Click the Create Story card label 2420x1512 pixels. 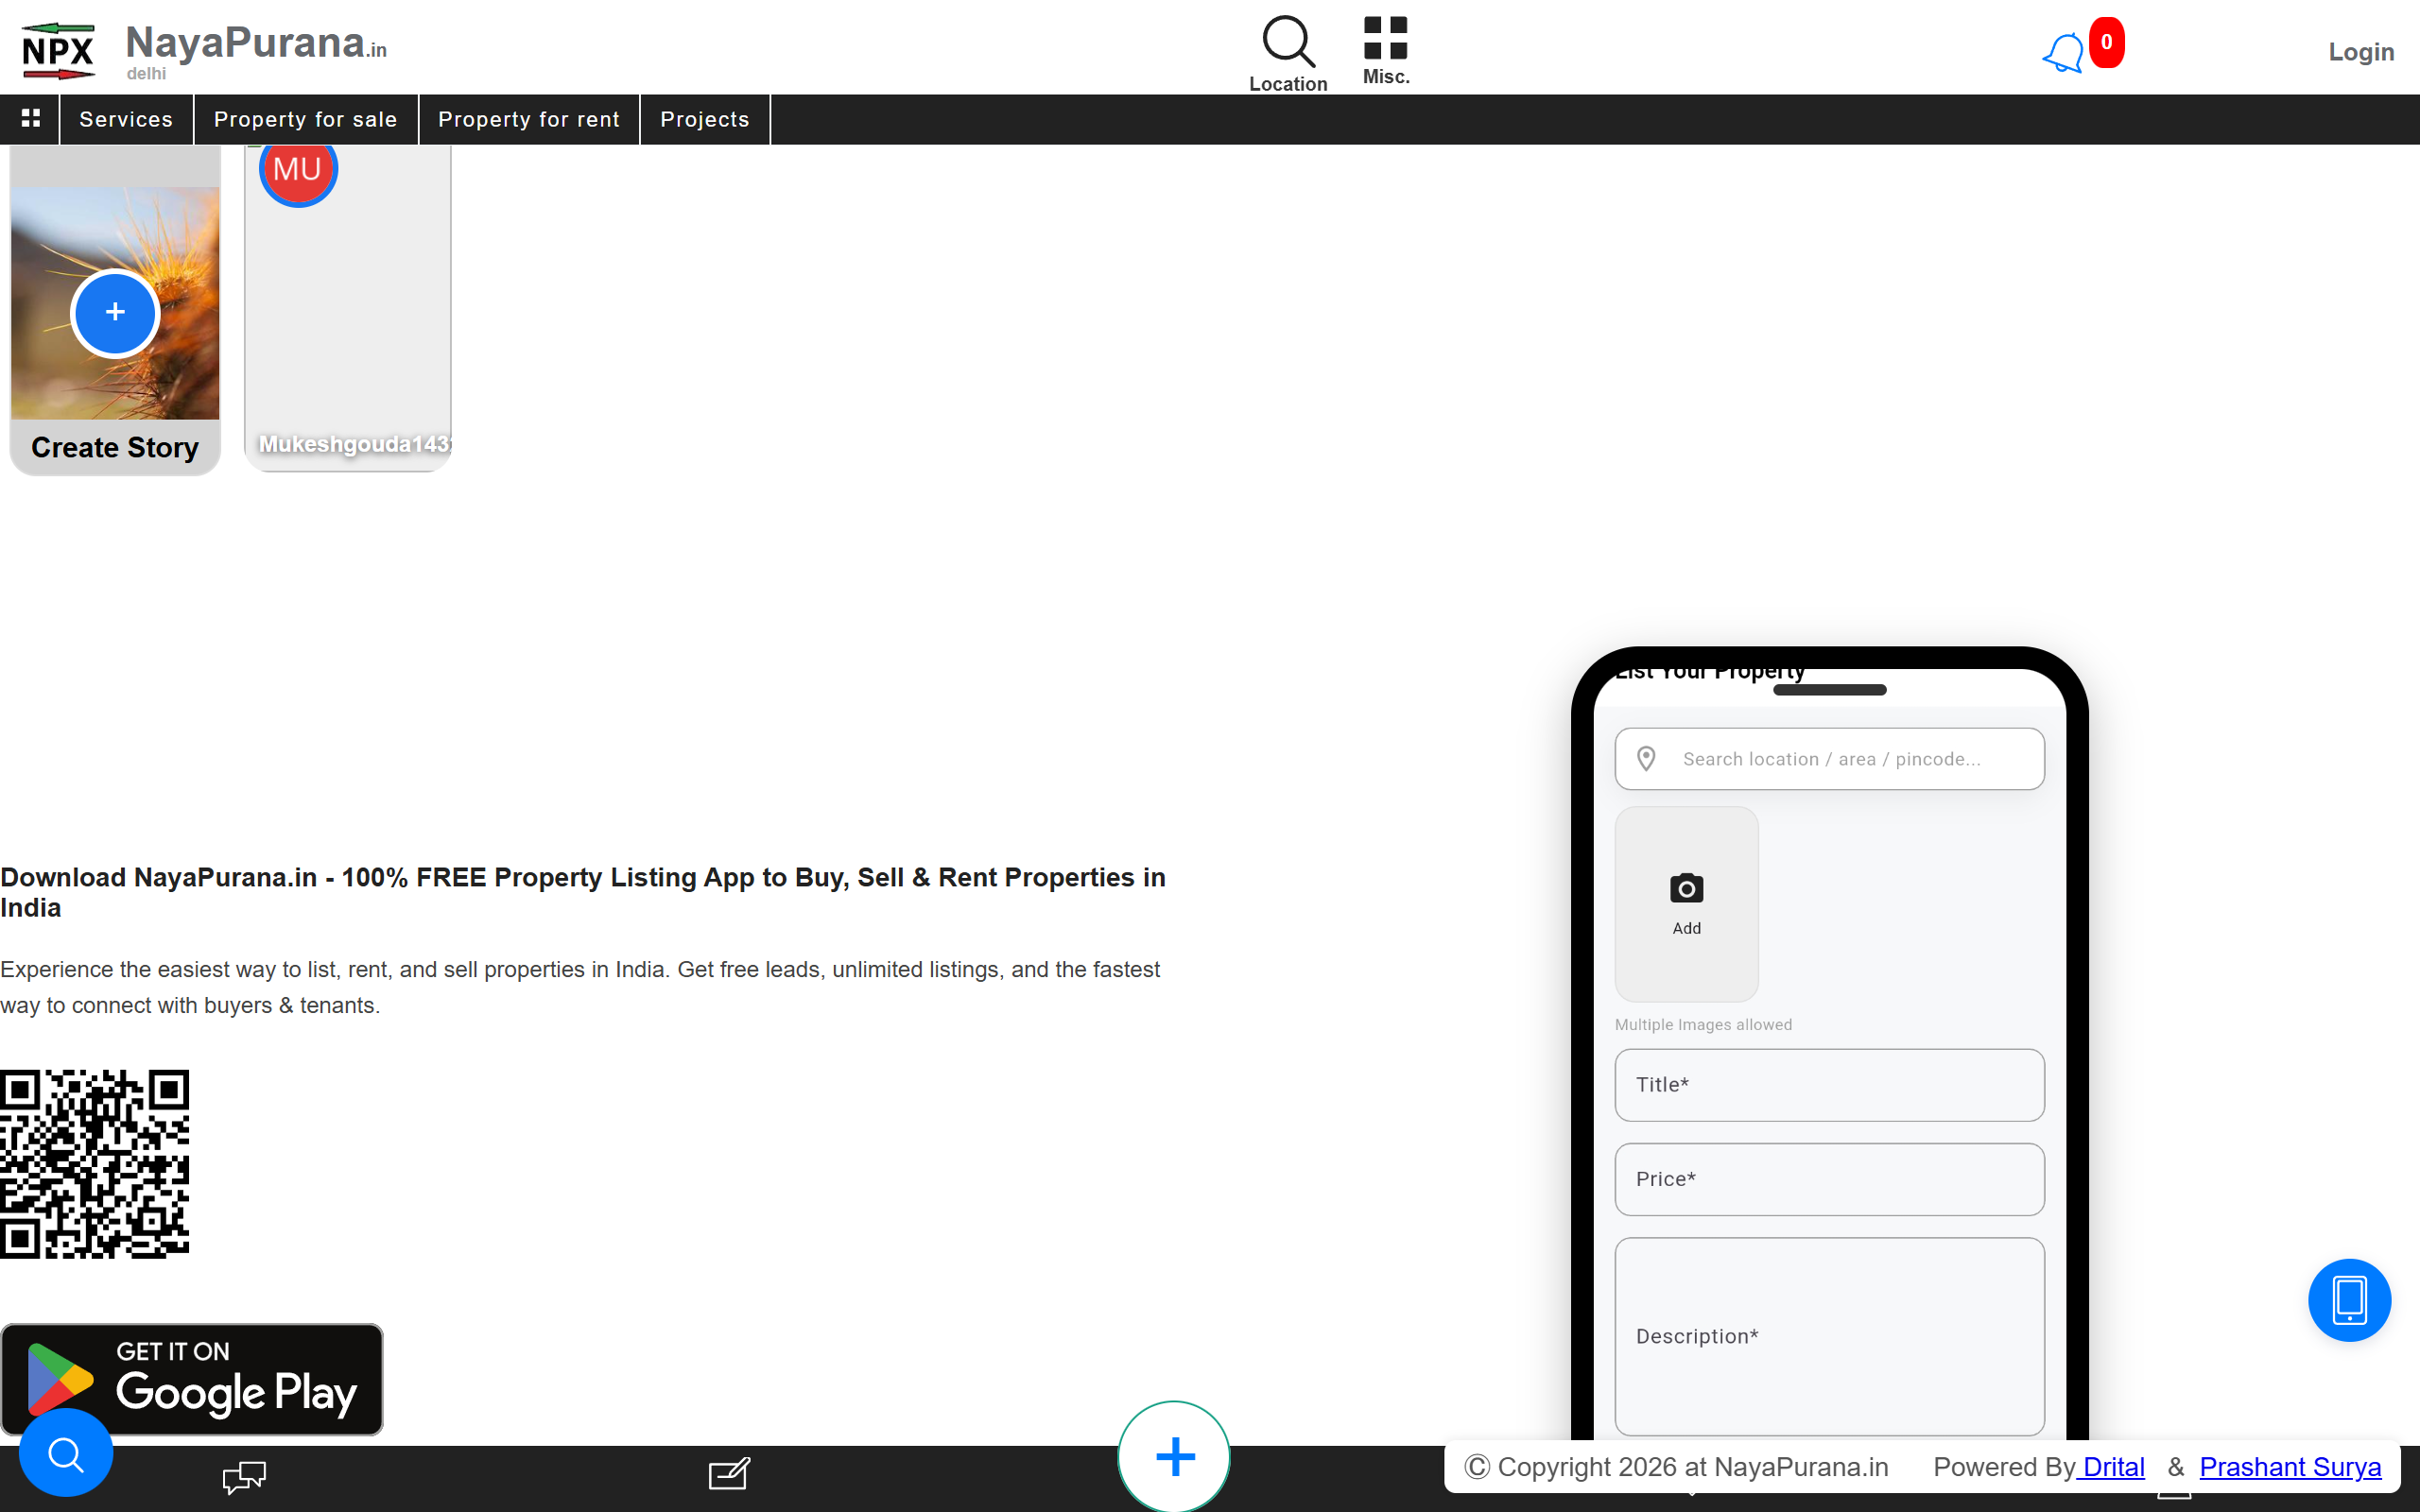coord(115,447)
